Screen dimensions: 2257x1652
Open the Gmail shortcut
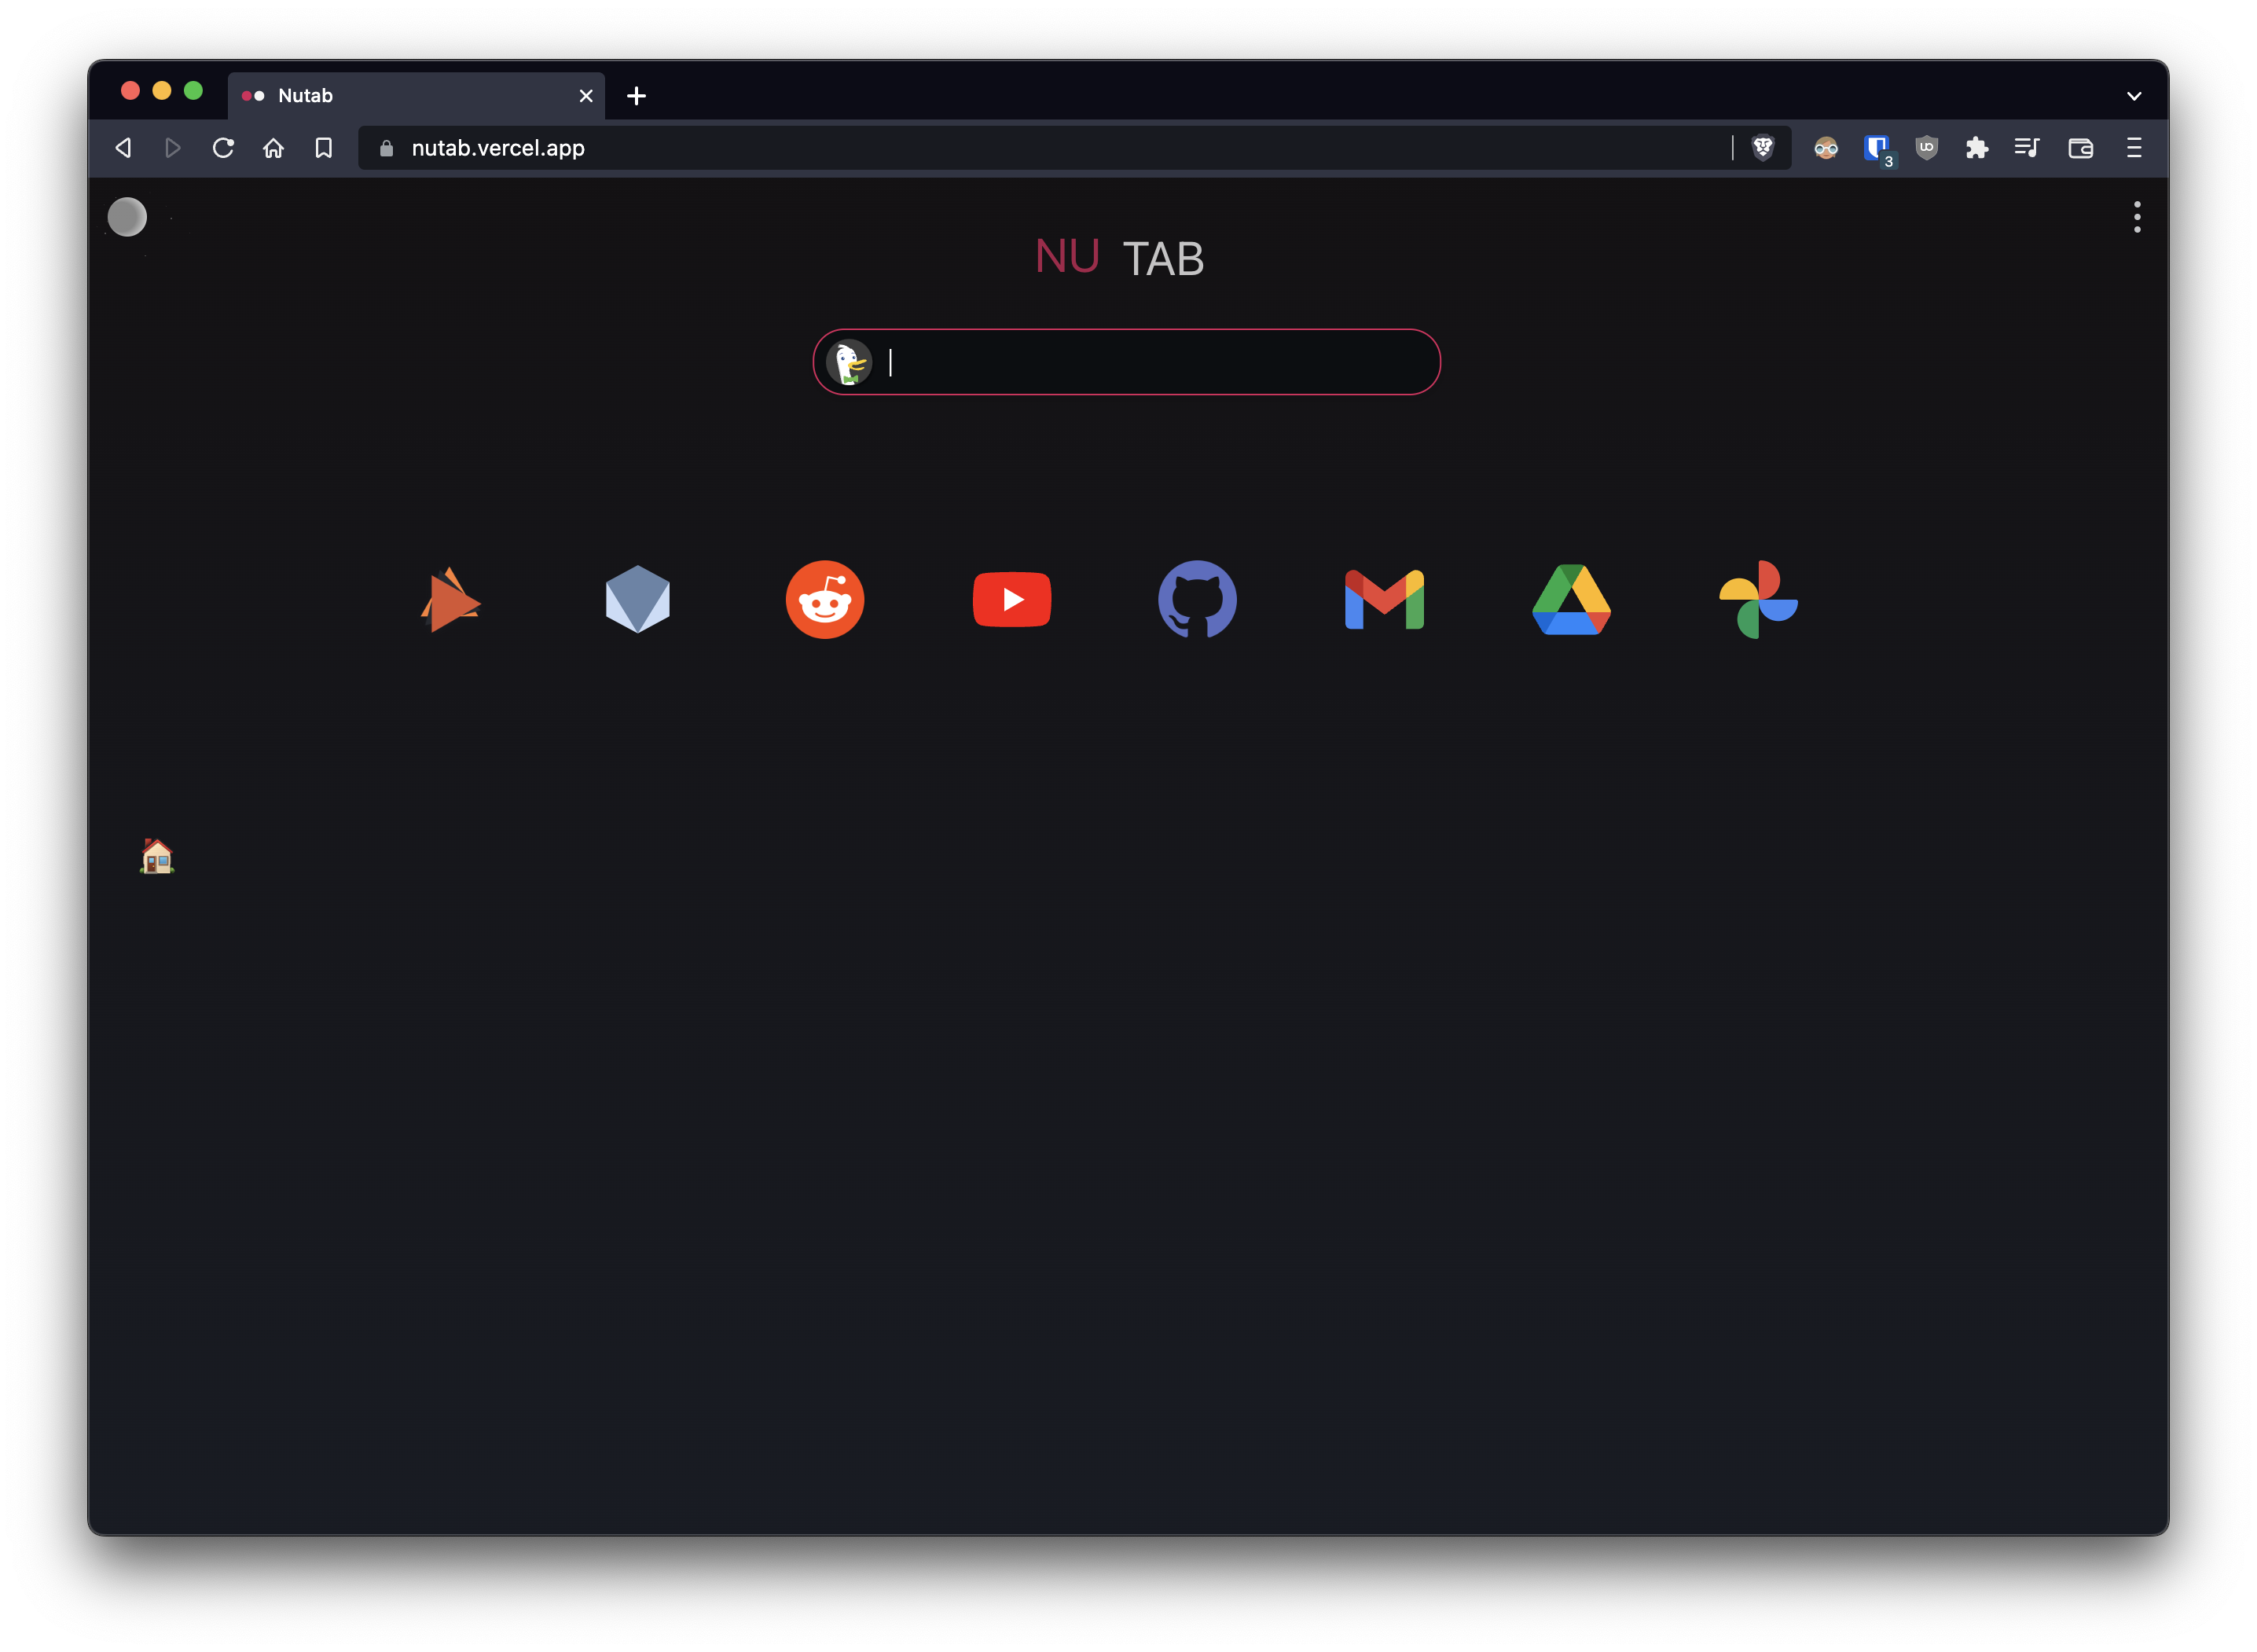[x=1384, y=600]
